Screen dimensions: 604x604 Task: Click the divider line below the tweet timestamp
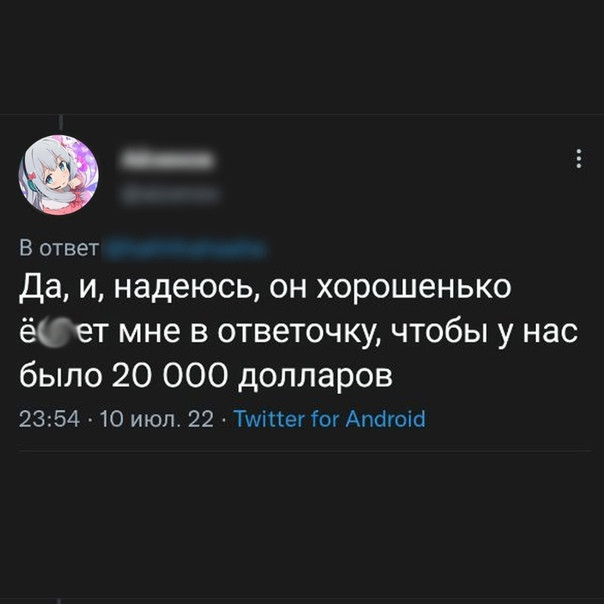pos(305,450)
